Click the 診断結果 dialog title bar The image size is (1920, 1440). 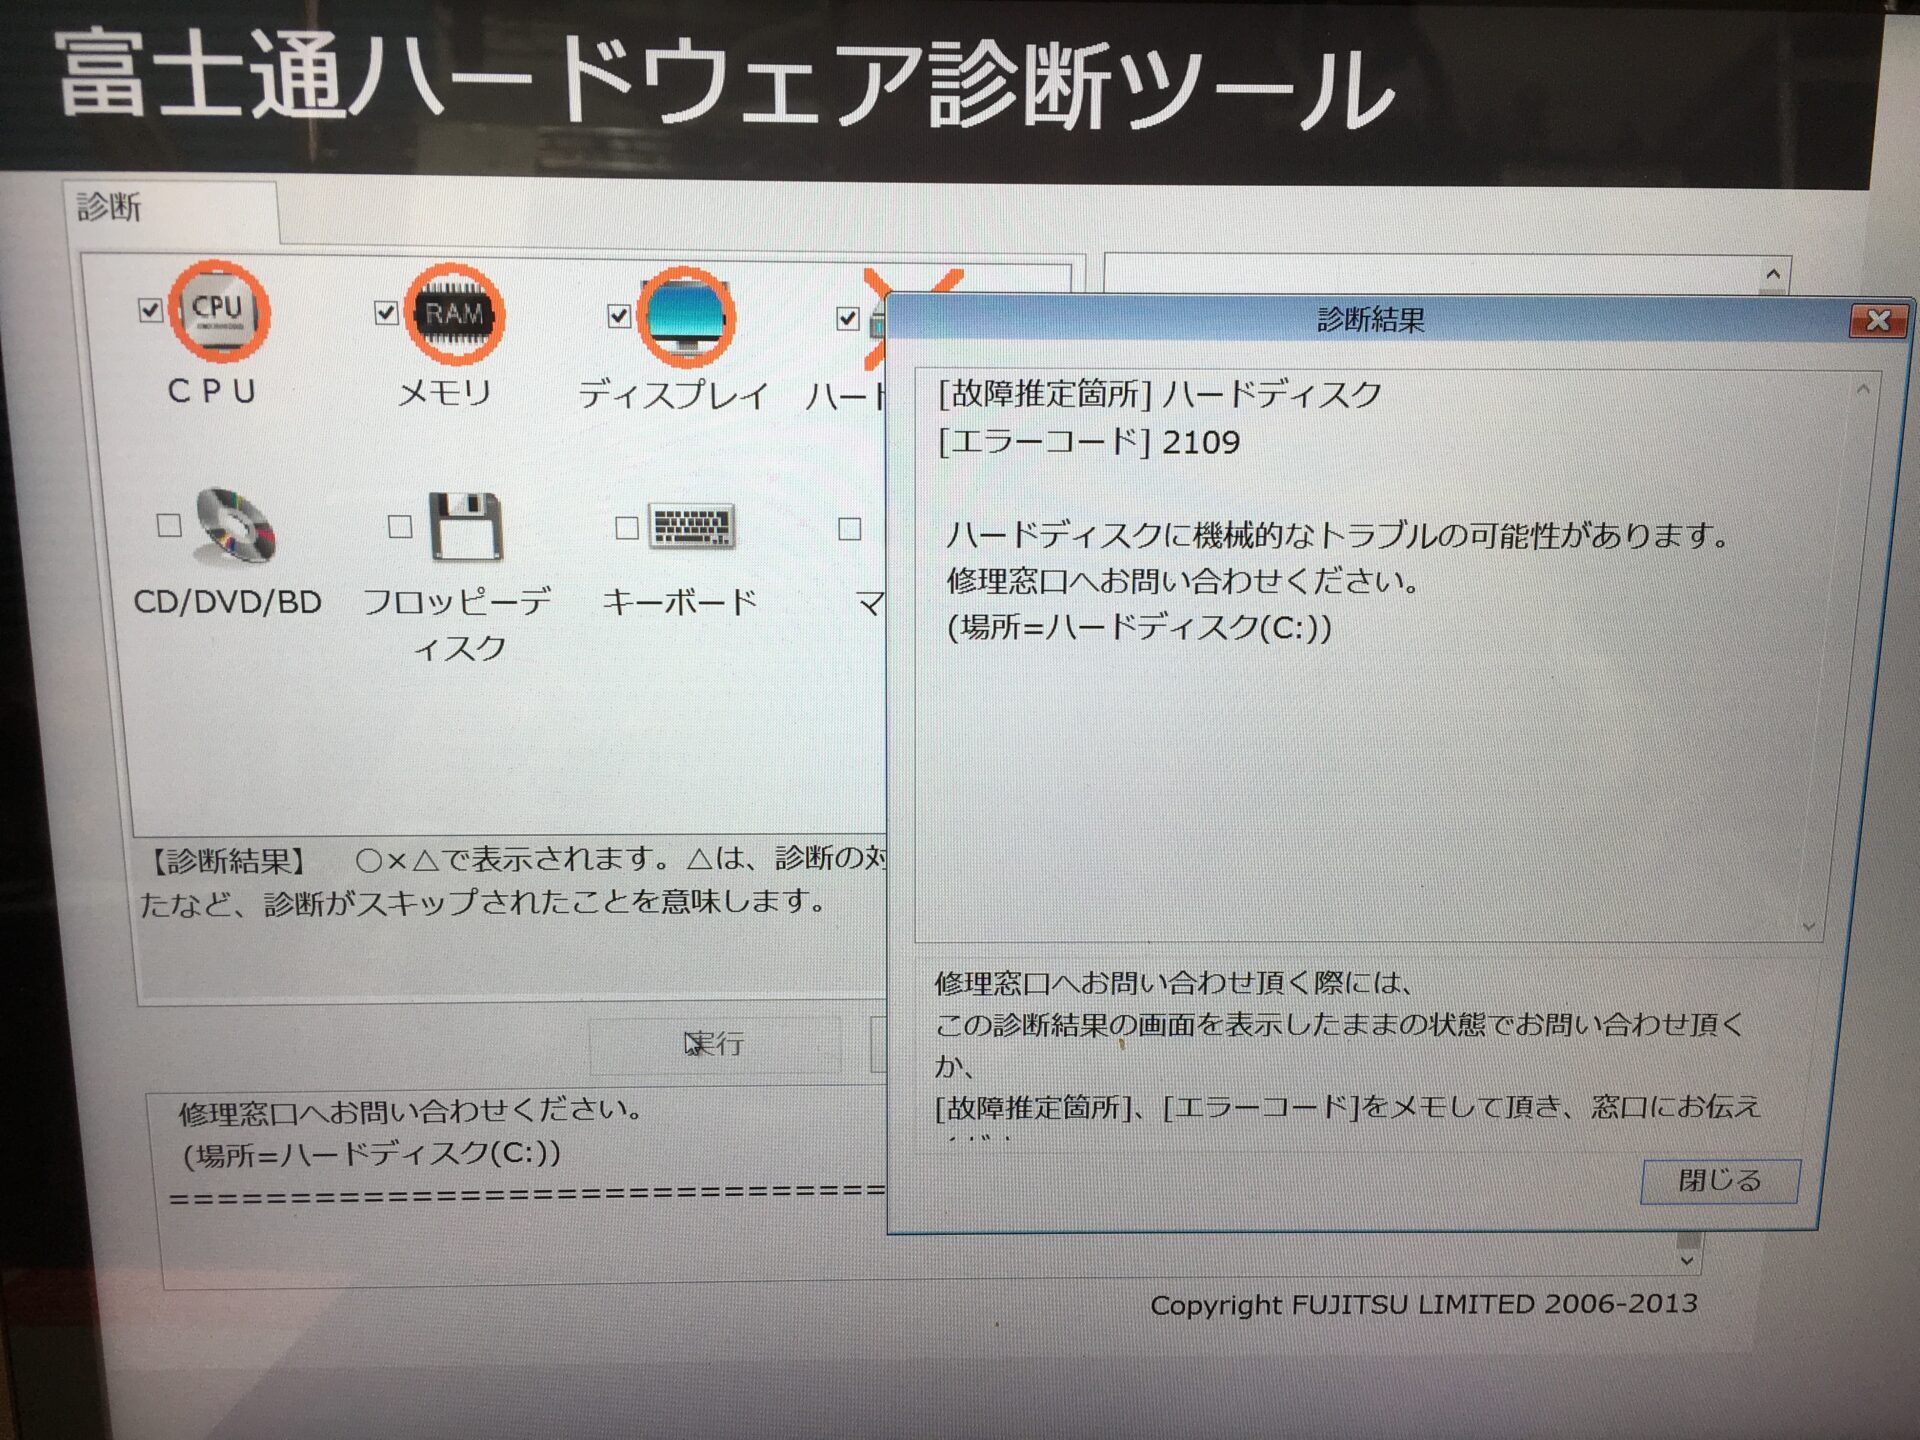pyautogui.click(x=1370, y=320)
